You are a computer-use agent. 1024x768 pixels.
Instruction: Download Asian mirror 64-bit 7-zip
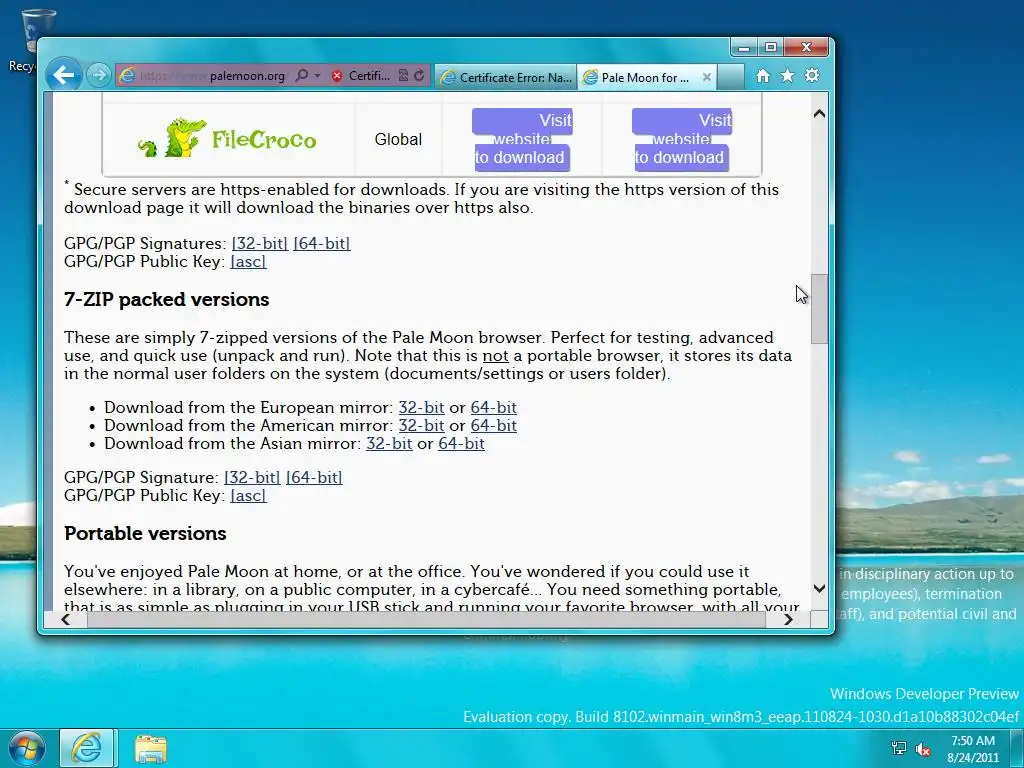(461, 444)
